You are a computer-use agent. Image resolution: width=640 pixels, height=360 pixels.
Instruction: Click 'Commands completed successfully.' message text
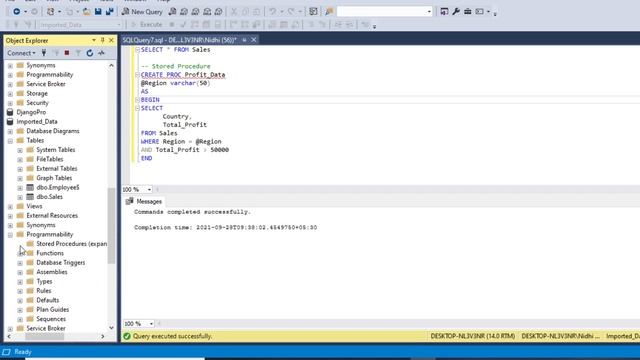pos(192,212)
